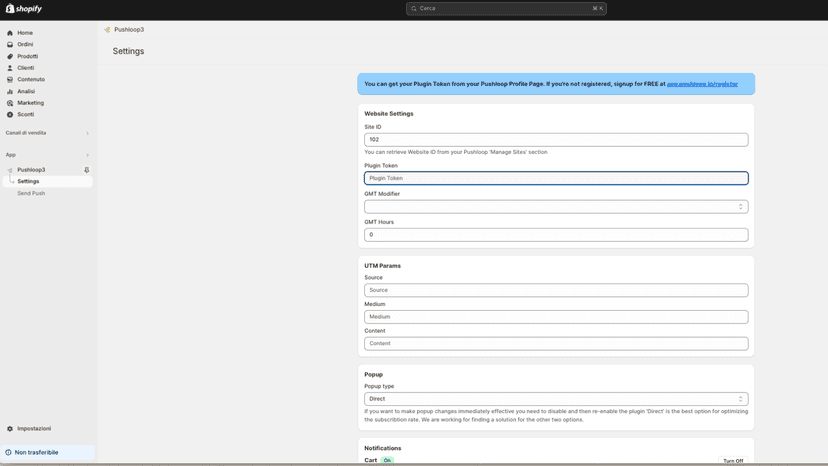
Task: Open Prodotti via its tag icon
Action: coord(10,57)
